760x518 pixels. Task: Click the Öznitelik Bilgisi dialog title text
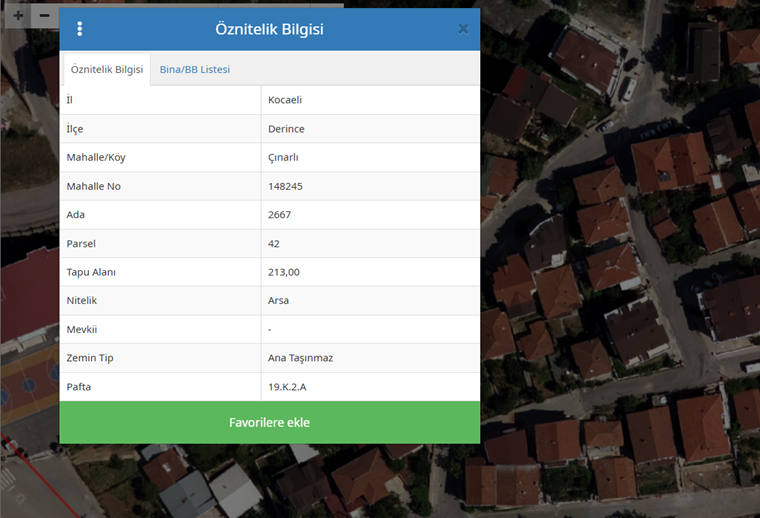(x=269, y=29)
